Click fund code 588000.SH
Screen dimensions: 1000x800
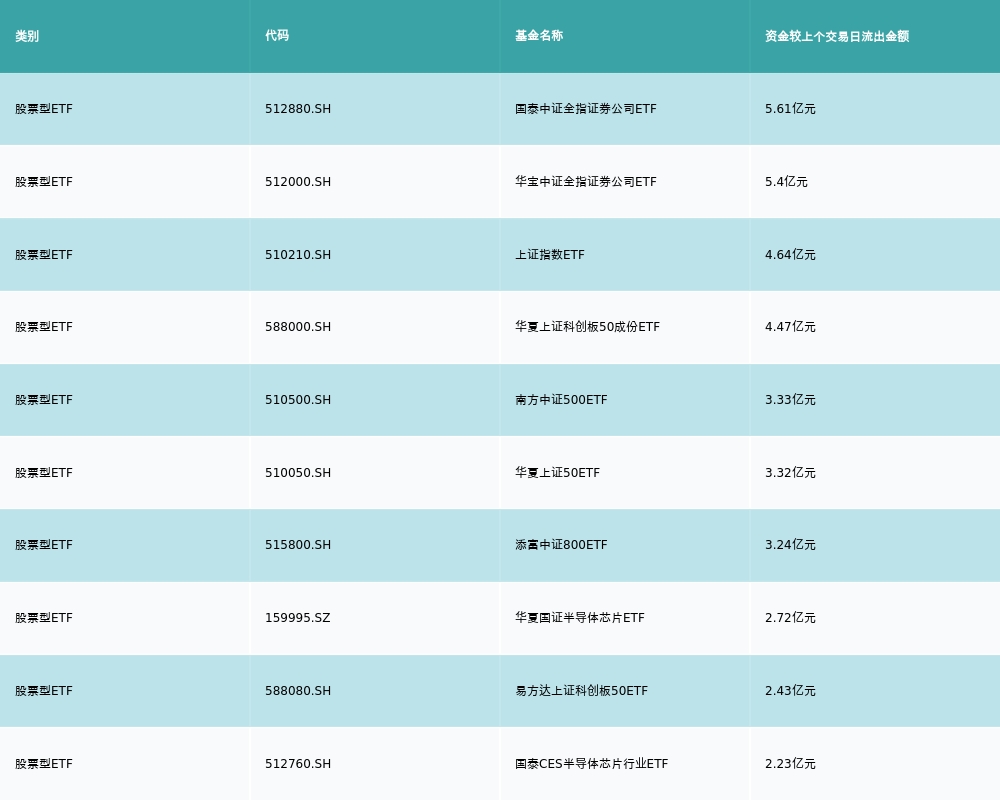pyautogui.click(x=298, y=327)
